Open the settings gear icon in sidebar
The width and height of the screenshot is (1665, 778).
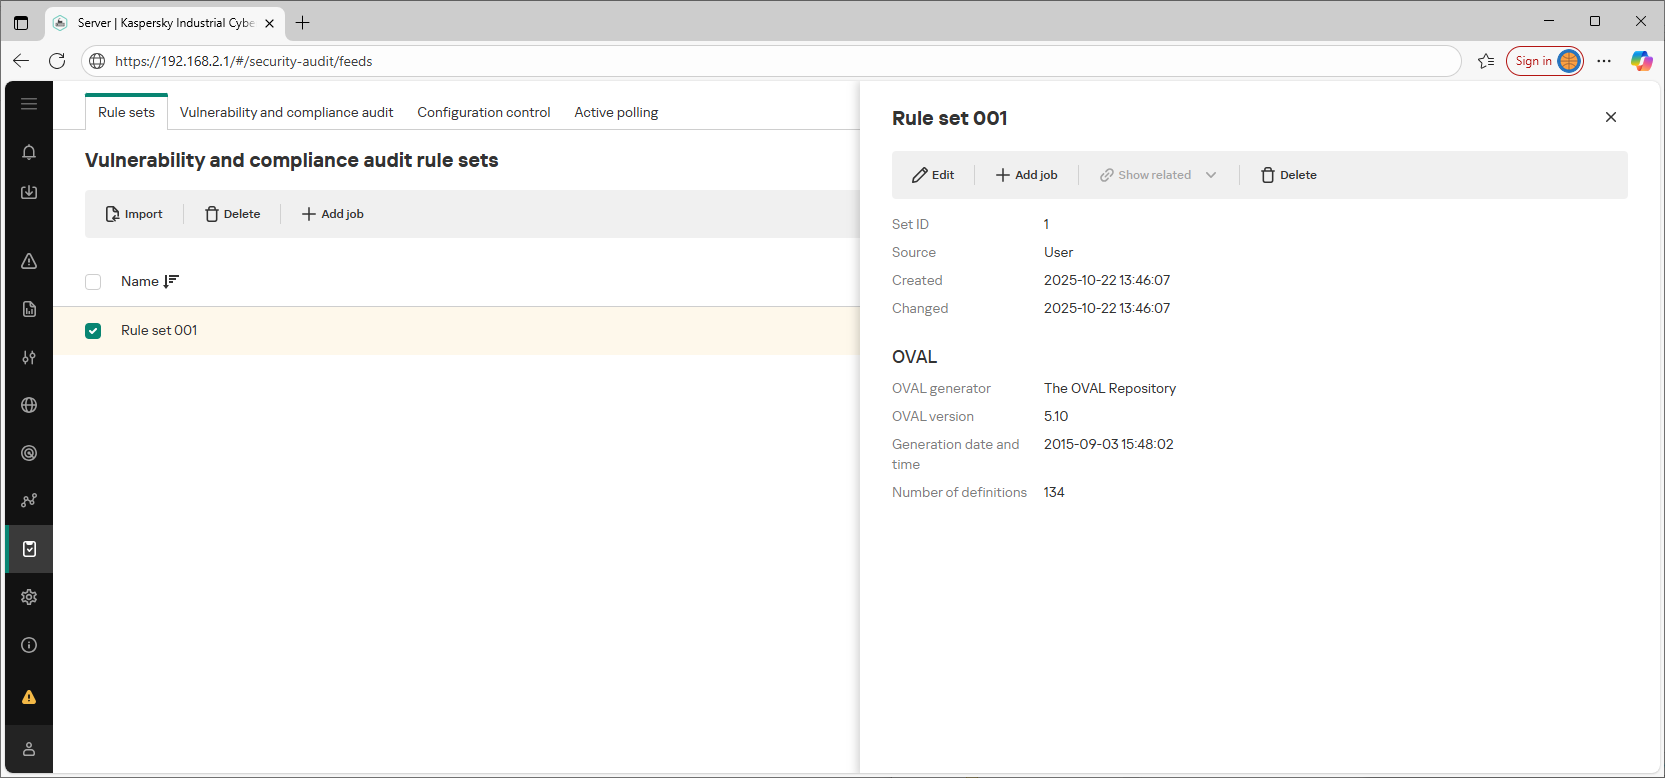click(x=29, y=597)
